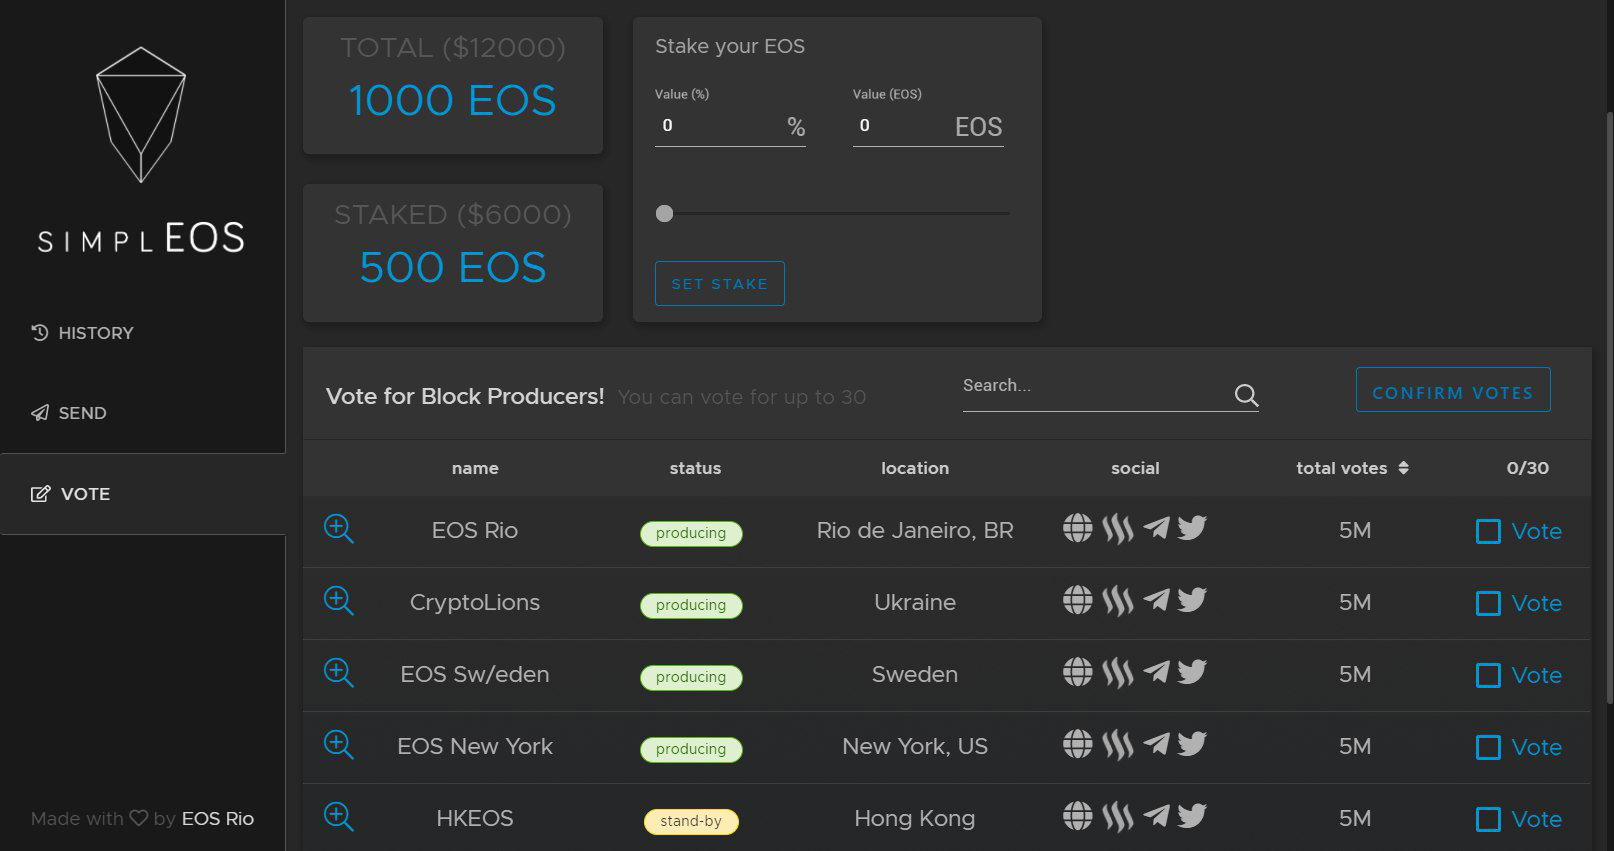Open EOS New York Steemit icon
Viewport: 1614px width, 851px height.
click(x=1118, y=745)
